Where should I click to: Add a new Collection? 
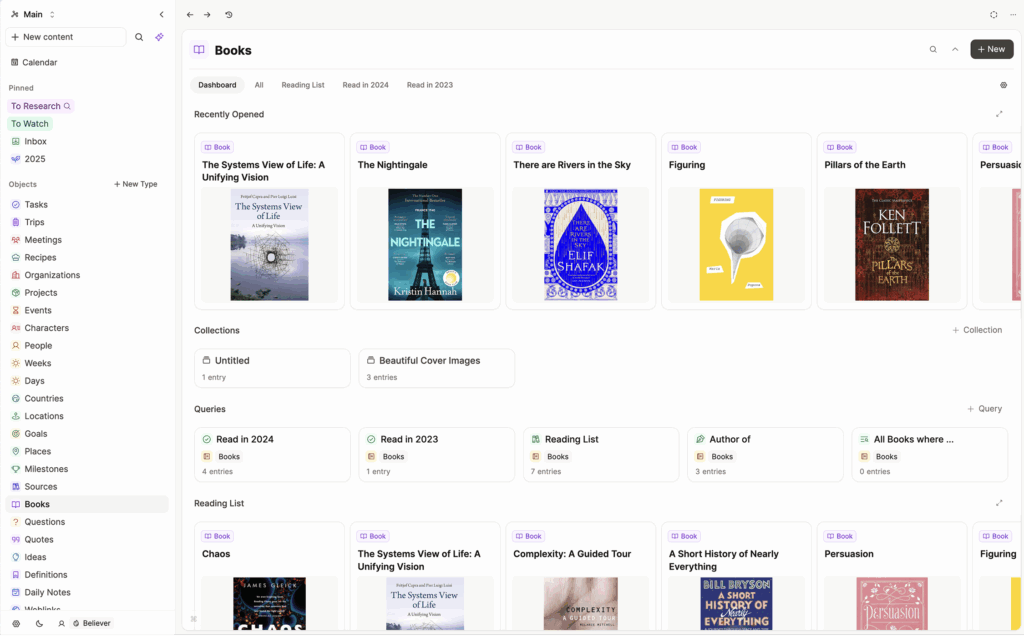(x=977, y=330)
